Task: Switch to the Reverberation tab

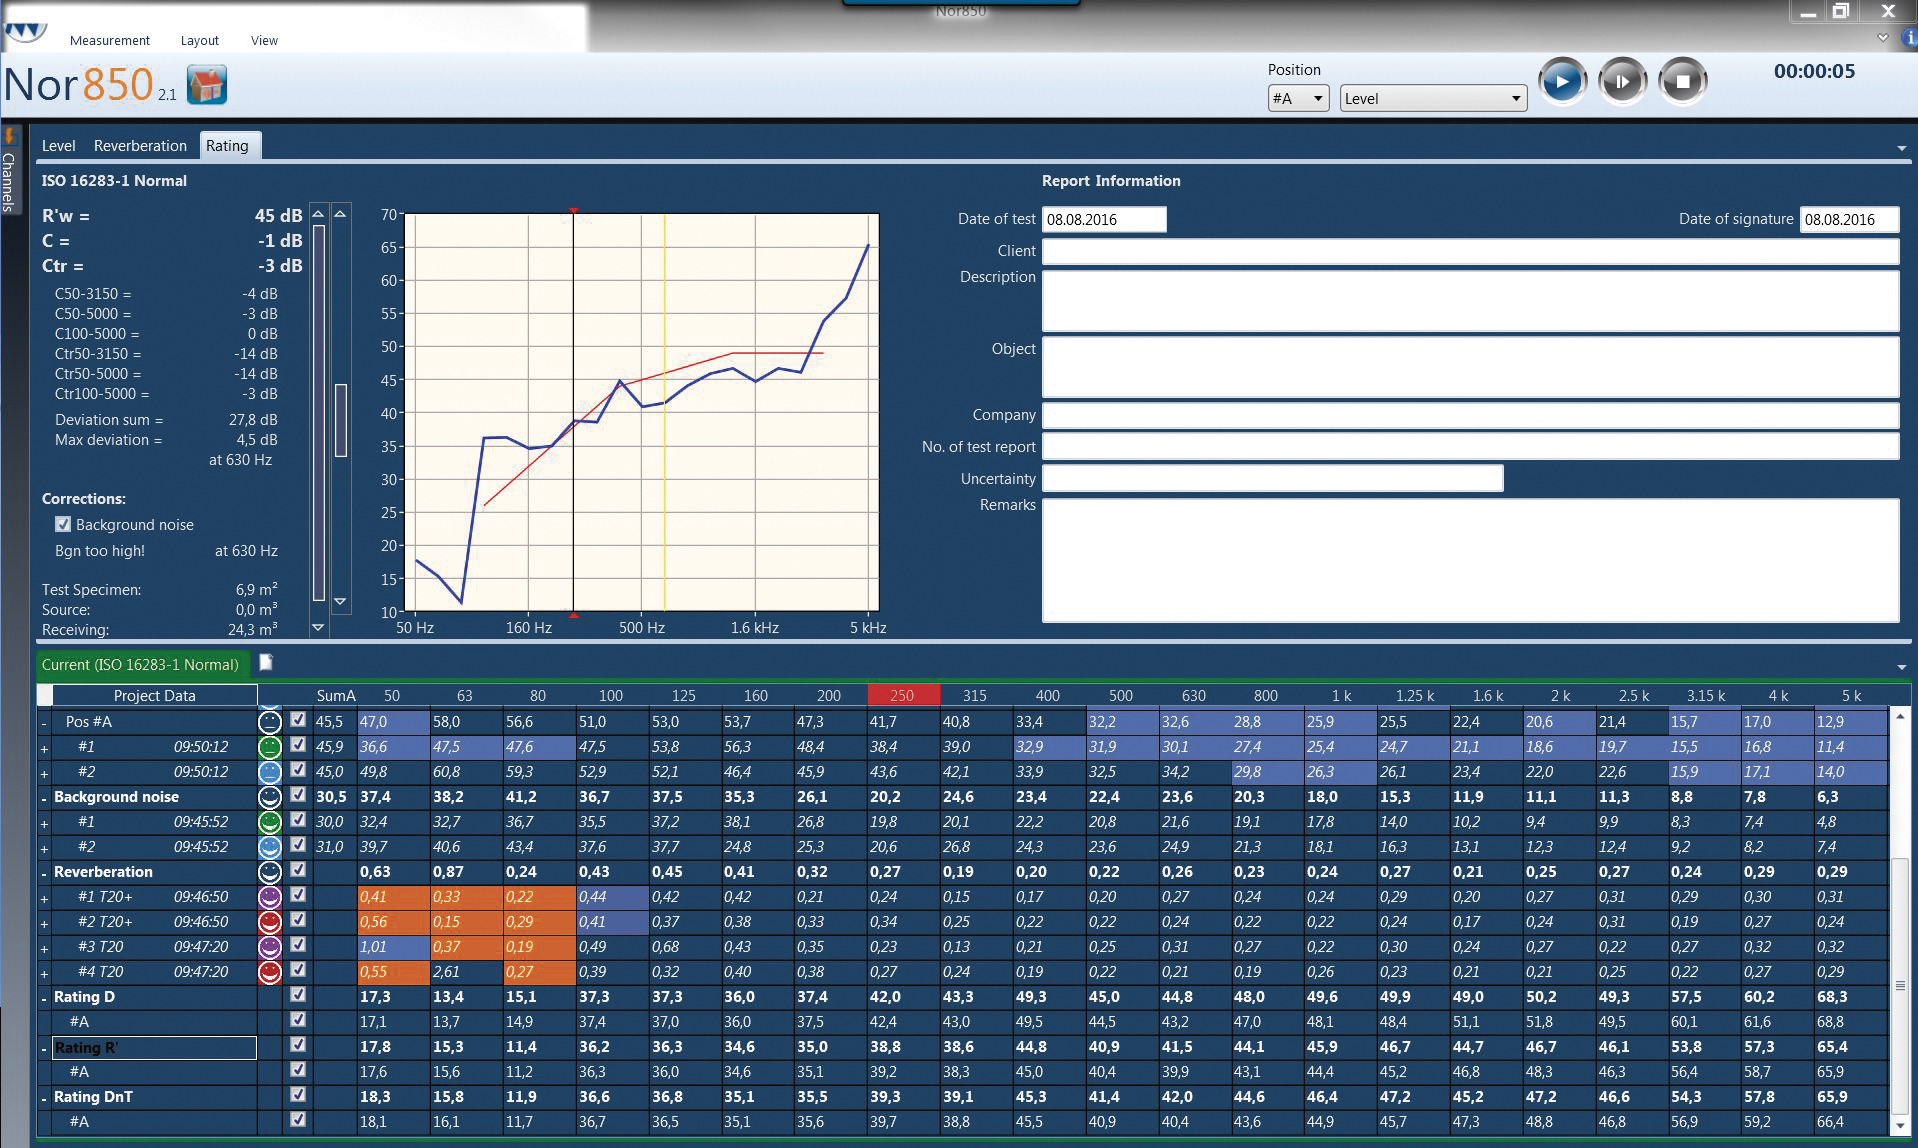Action: coord(140,146)
